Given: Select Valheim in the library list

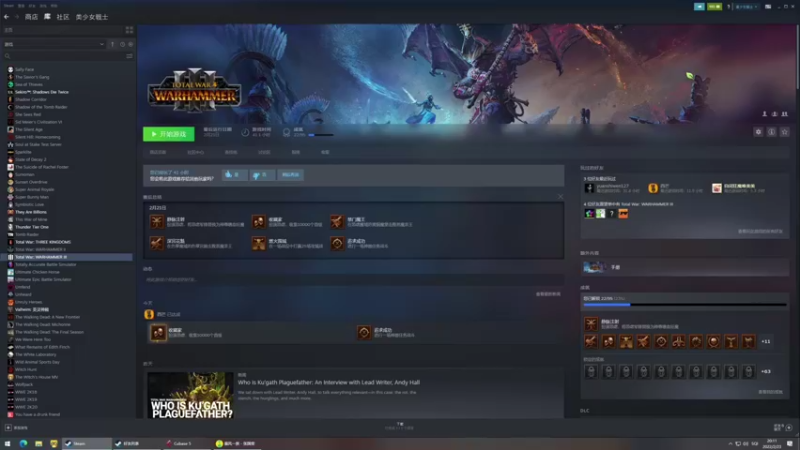Looking at the screenshot, I should pos(32,309).
